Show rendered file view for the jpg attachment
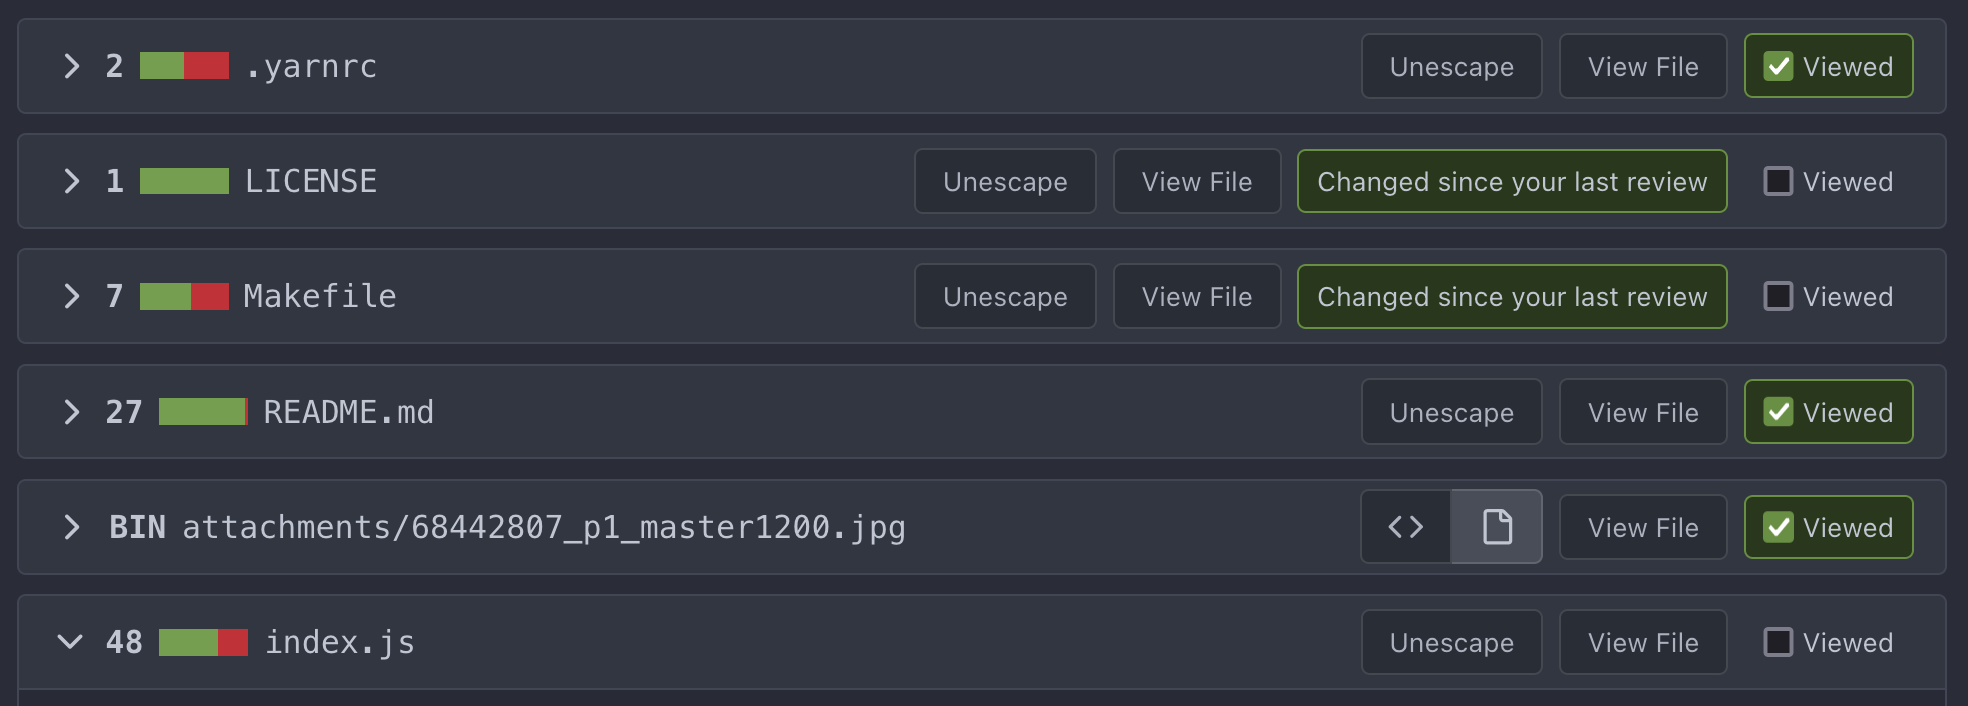Viewport: 1968px width, 706px height. (1496, 527)
